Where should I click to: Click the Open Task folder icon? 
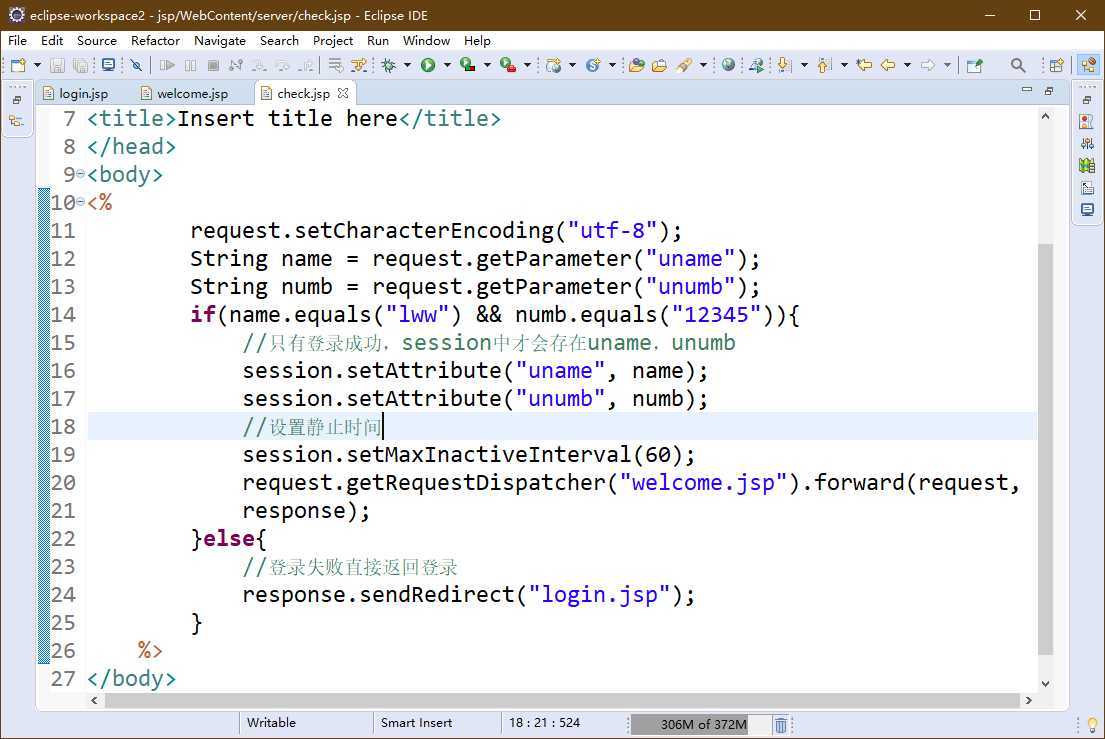660,66
